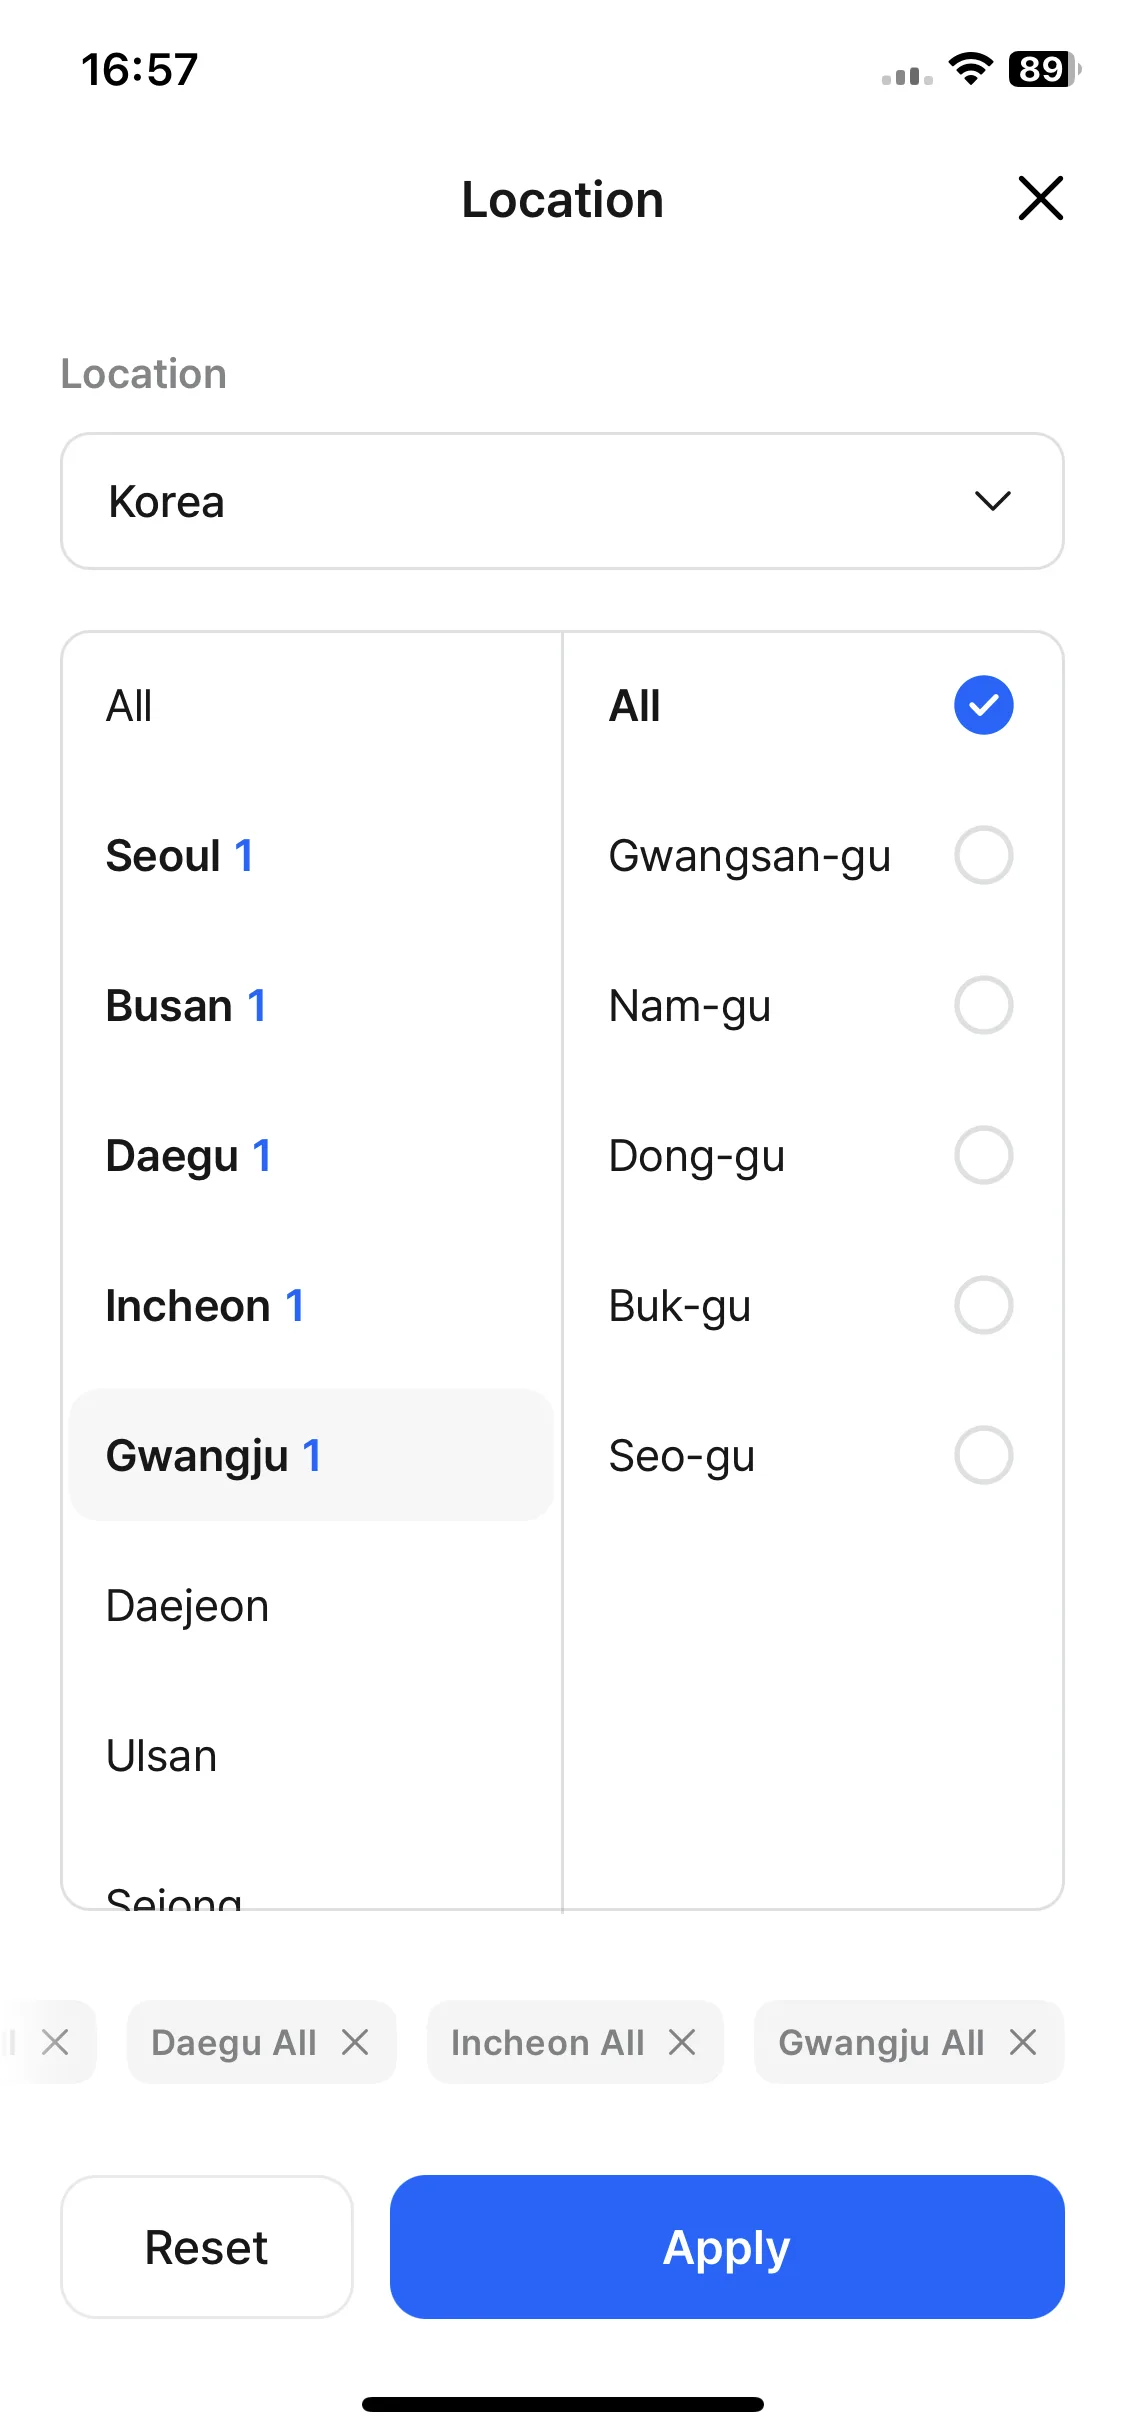
Task: Select the Gwangsan-gu radio button
Action: point(984,855)
